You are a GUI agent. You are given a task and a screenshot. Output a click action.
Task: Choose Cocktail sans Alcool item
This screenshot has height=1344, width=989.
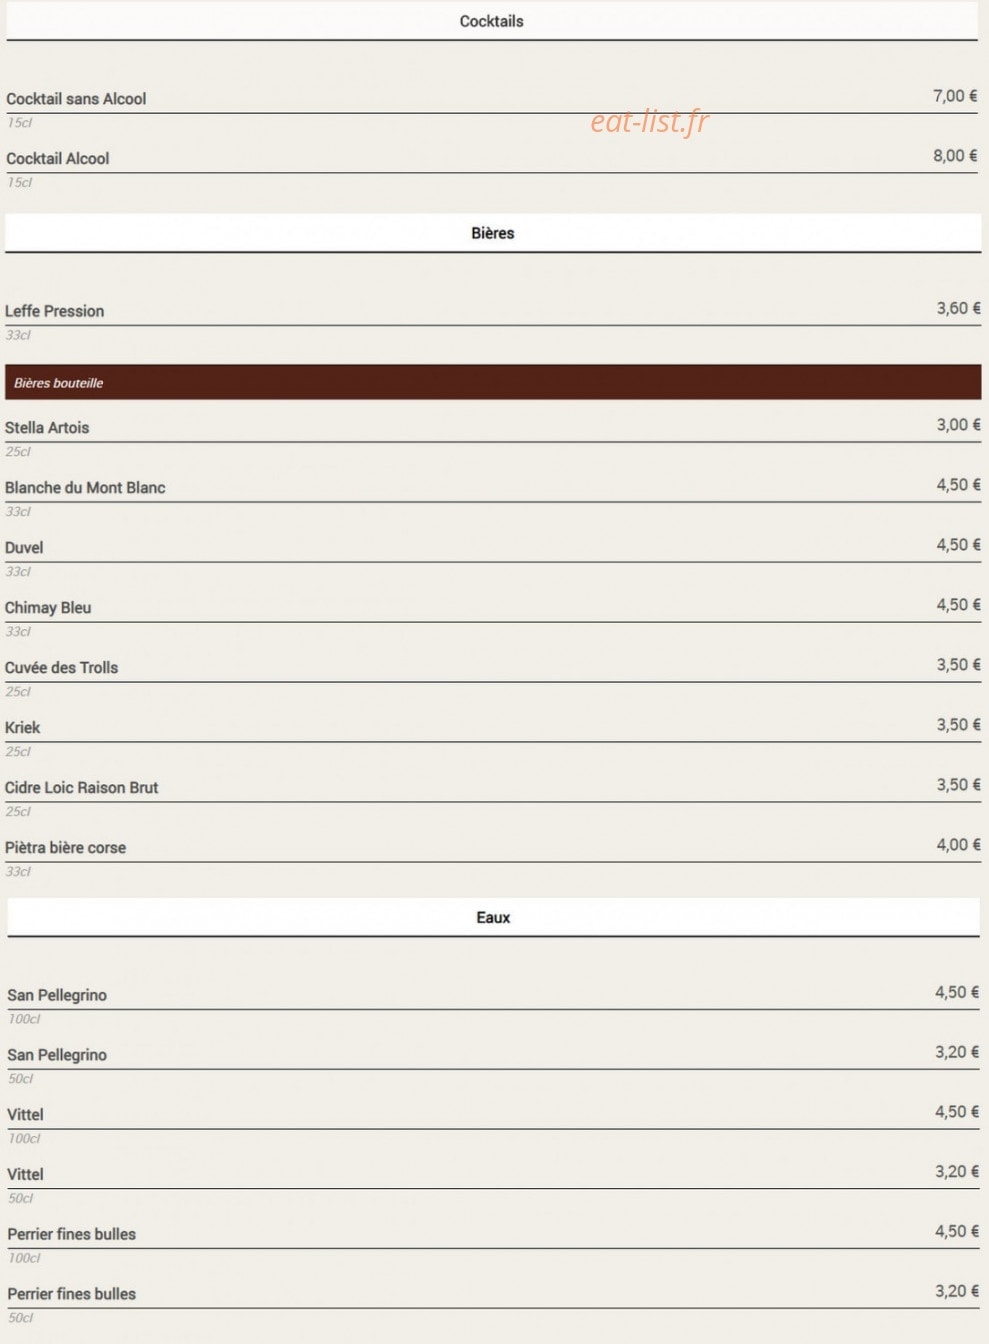(x=76, y=99)
